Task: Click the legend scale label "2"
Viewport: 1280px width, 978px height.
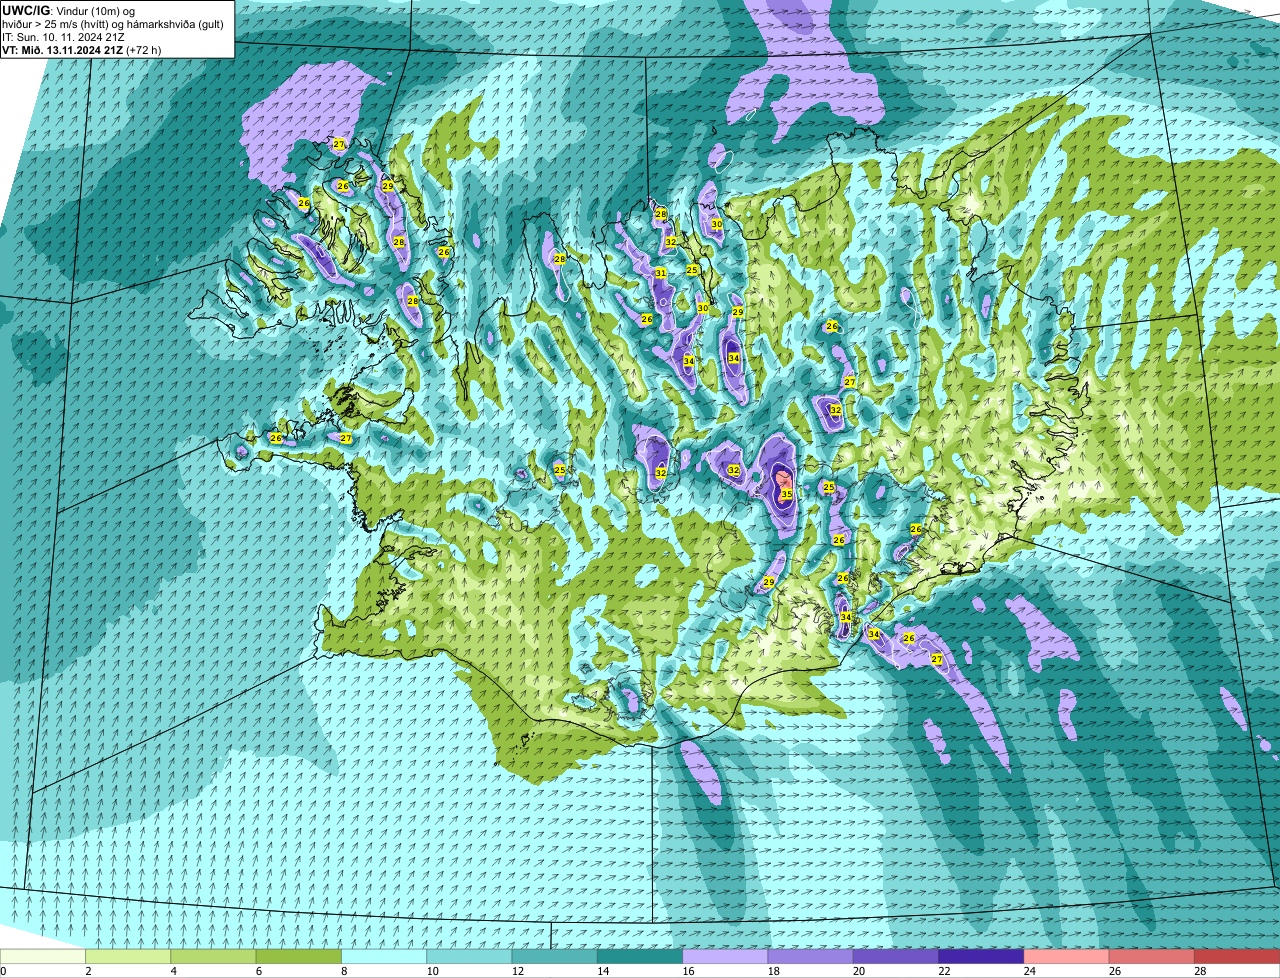Action: (88, 971)
